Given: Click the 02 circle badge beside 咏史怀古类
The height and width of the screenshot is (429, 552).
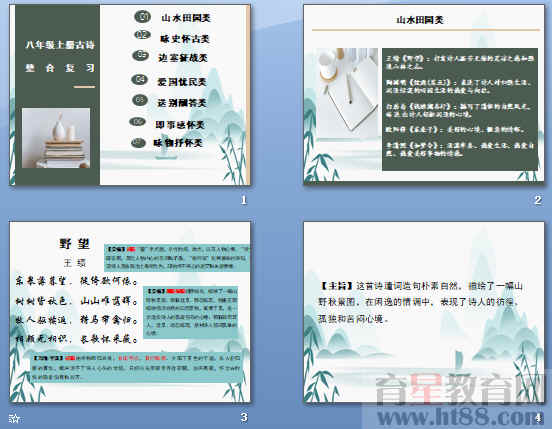Looking at the screenshot, I should coord(143,35).
